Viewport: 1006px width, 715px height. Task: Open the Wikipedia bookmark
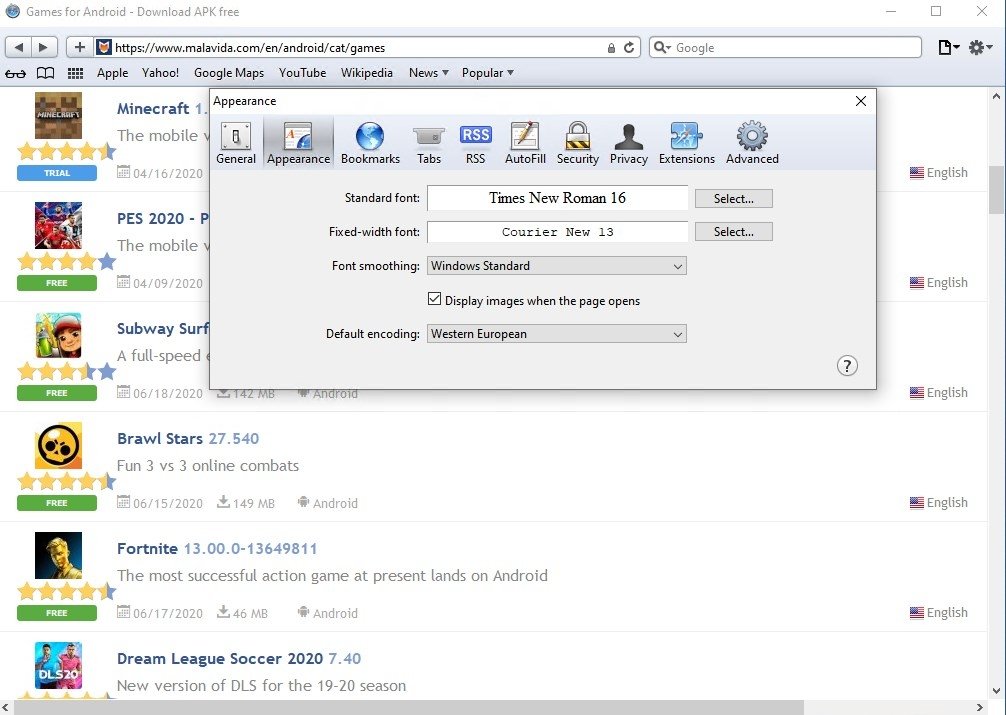point(366,73)
